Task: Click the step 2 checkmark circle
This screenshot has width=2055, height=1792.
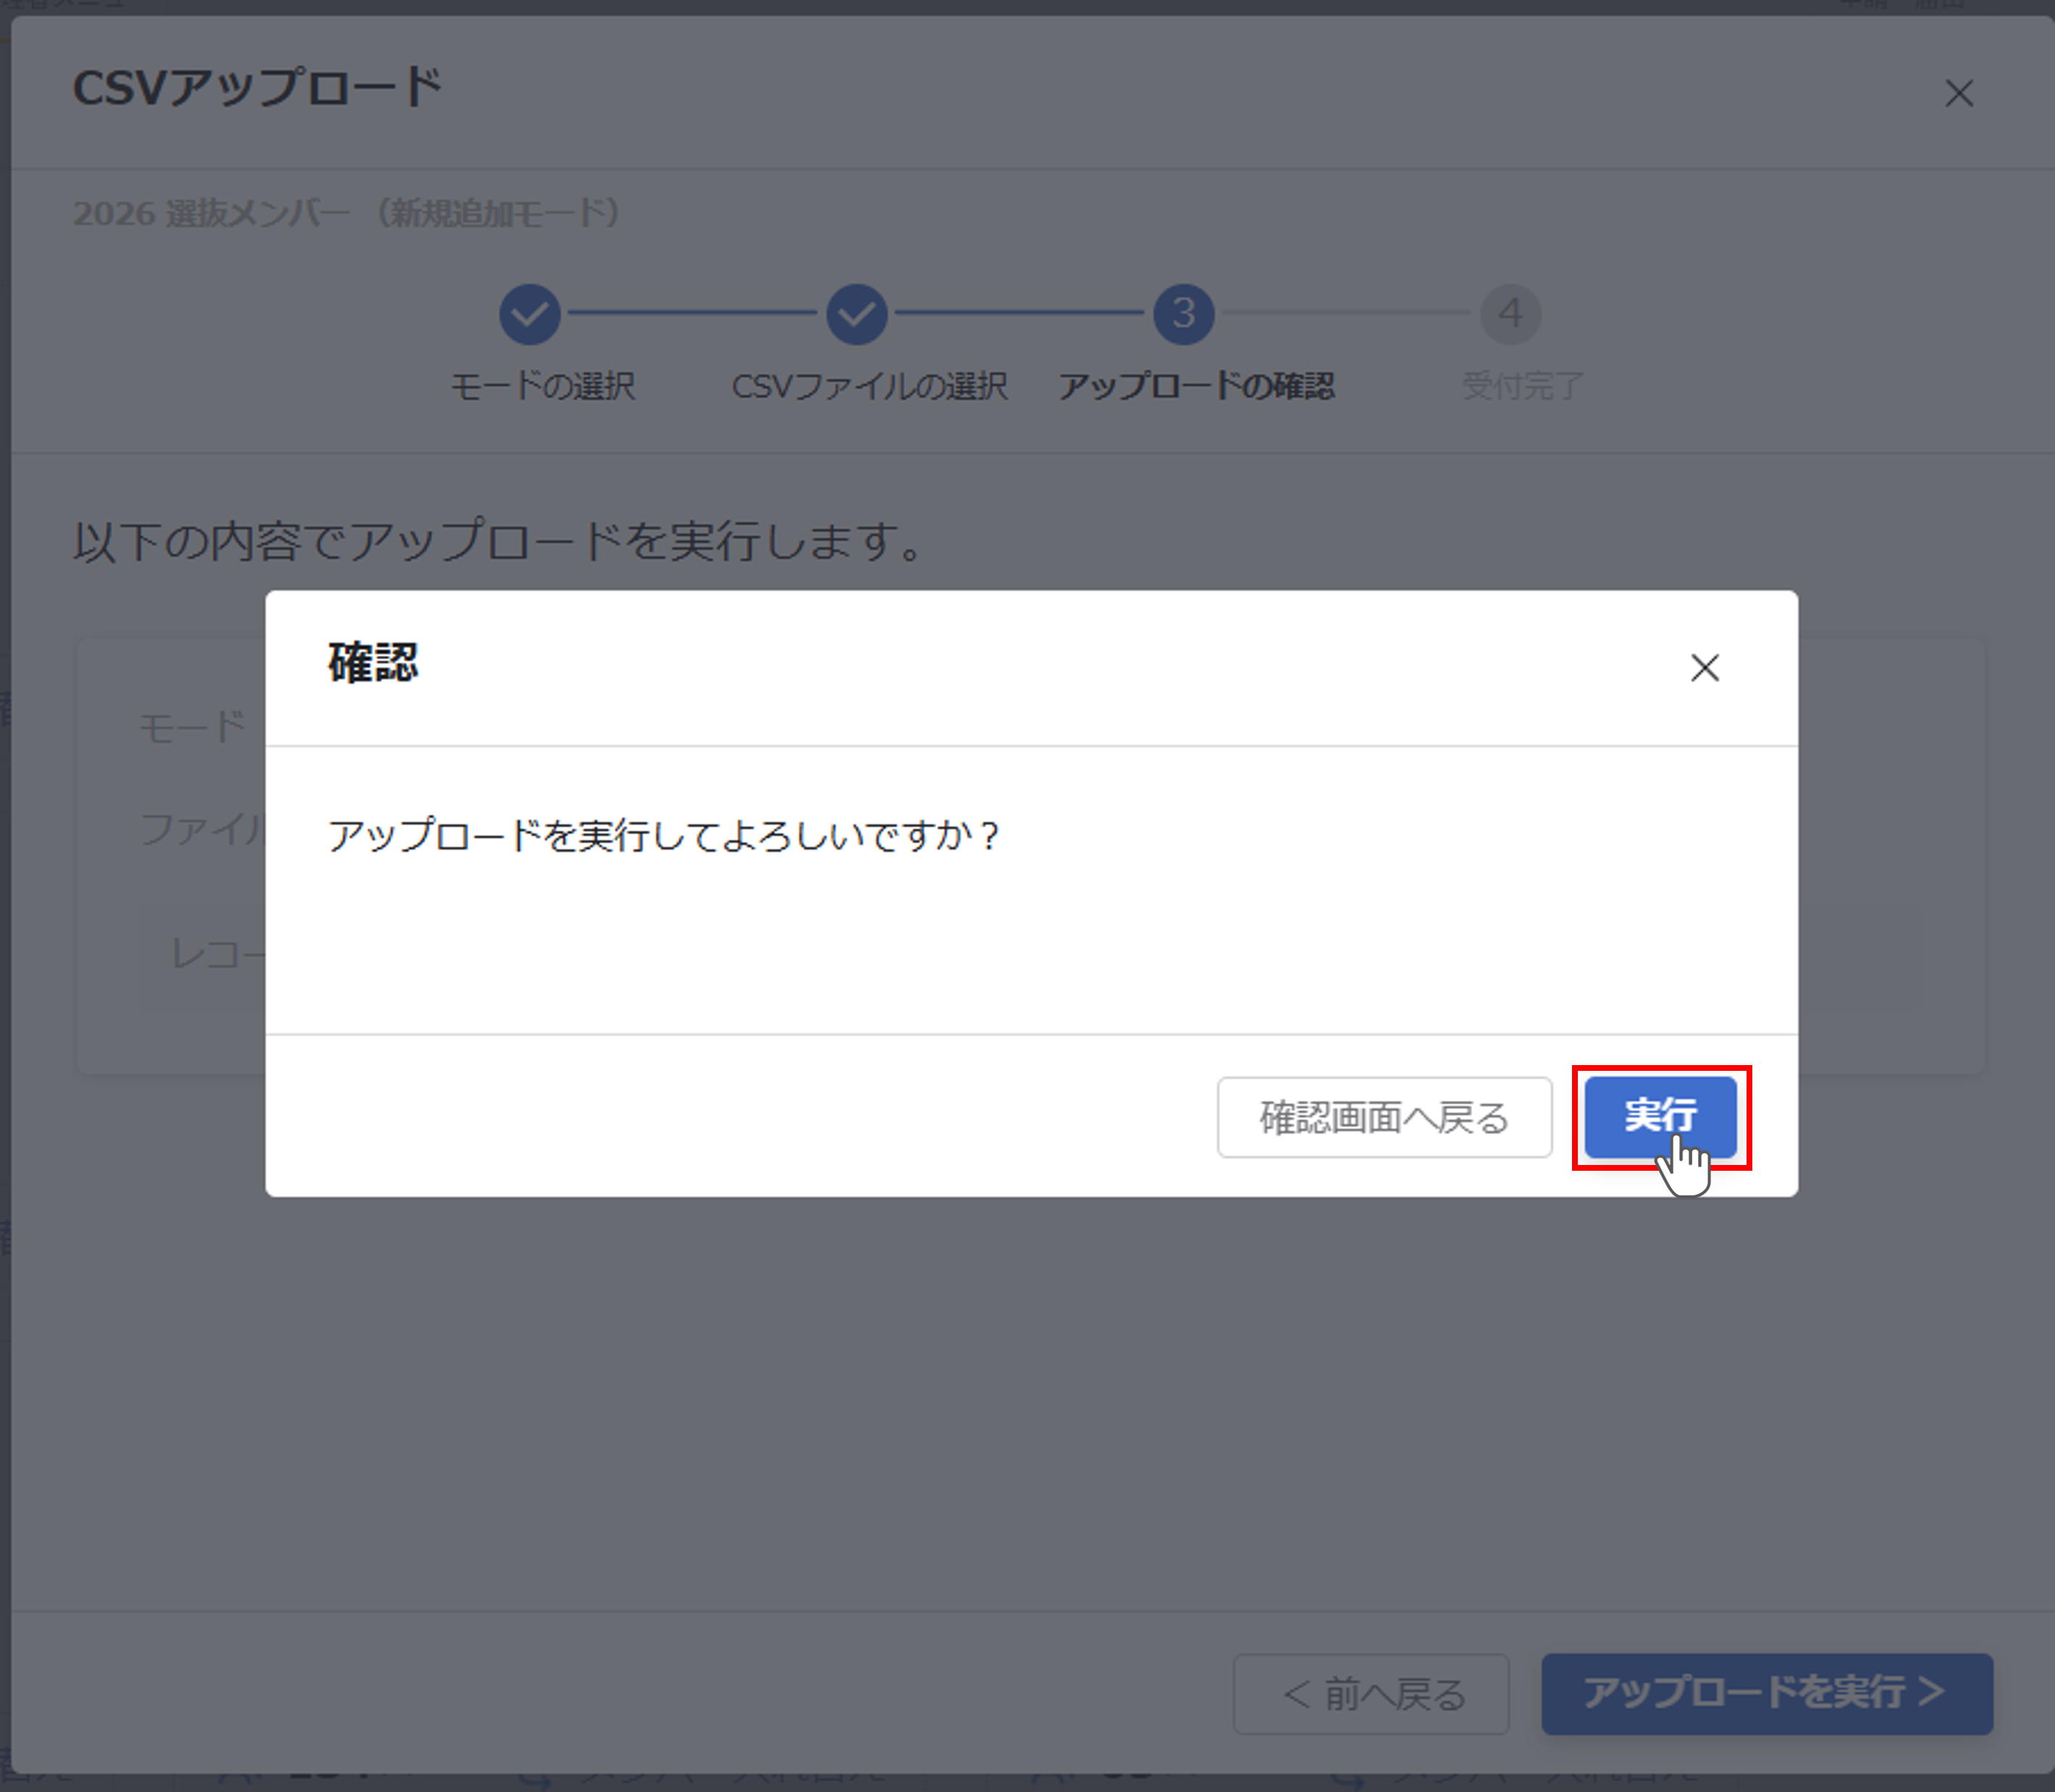Action: pyautogui.click(x=856, y=314)
